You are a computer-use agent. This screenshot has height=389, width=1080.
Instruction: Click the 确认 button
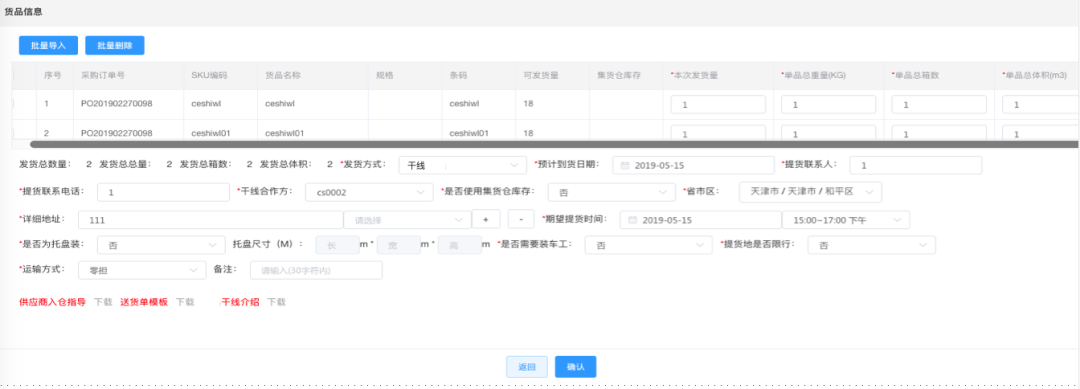(x=575, y=367)
